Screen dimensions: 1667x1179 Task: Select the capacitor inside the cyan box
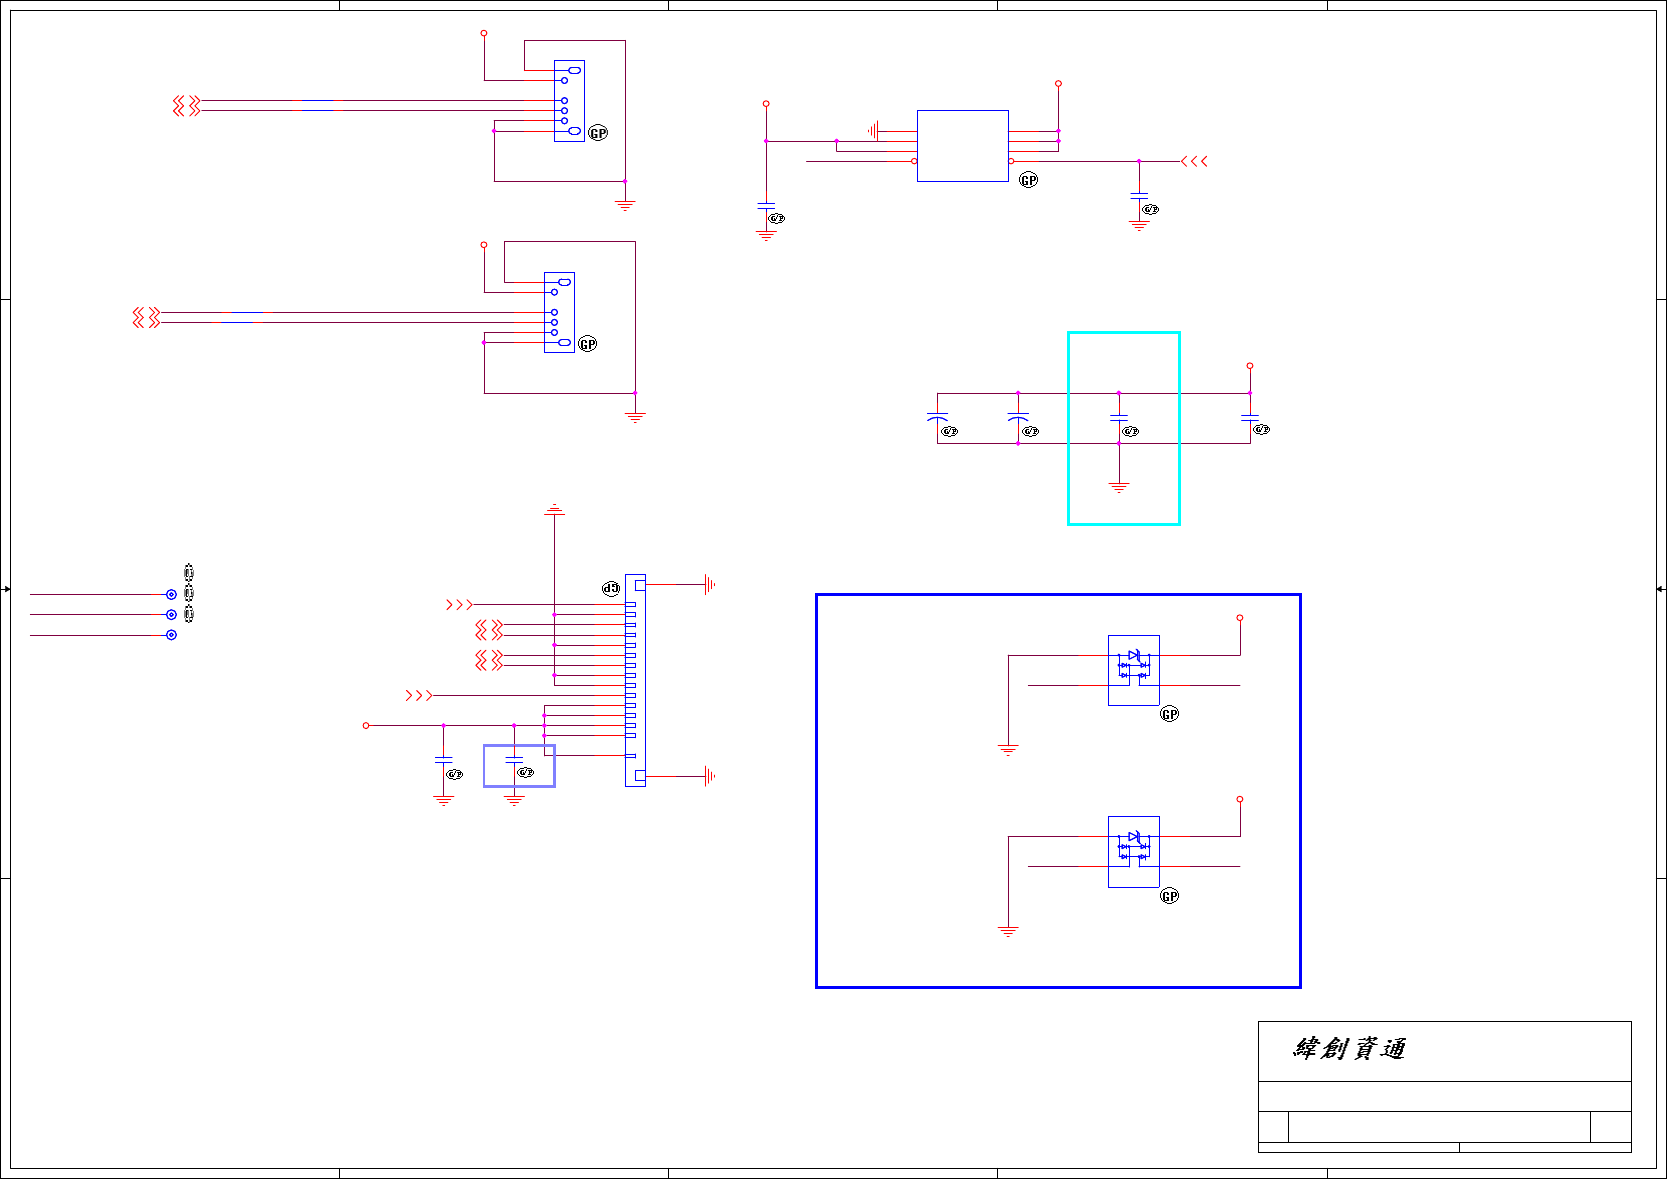pos(1119,418)
